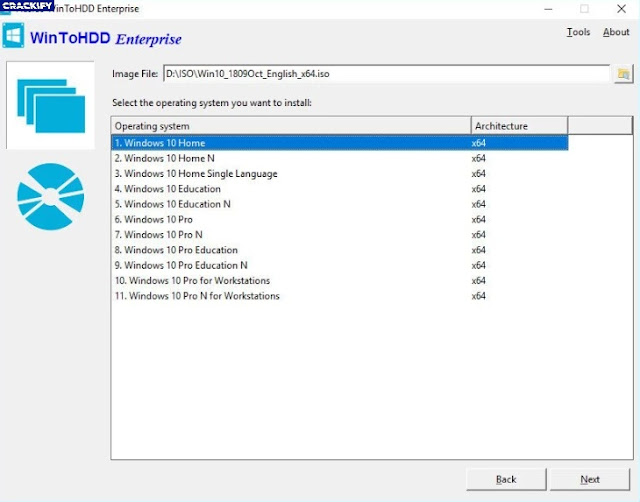Select row 9. Windows 10 Pro Education N
The image size is (640, 502).
[x=340, y=265]
